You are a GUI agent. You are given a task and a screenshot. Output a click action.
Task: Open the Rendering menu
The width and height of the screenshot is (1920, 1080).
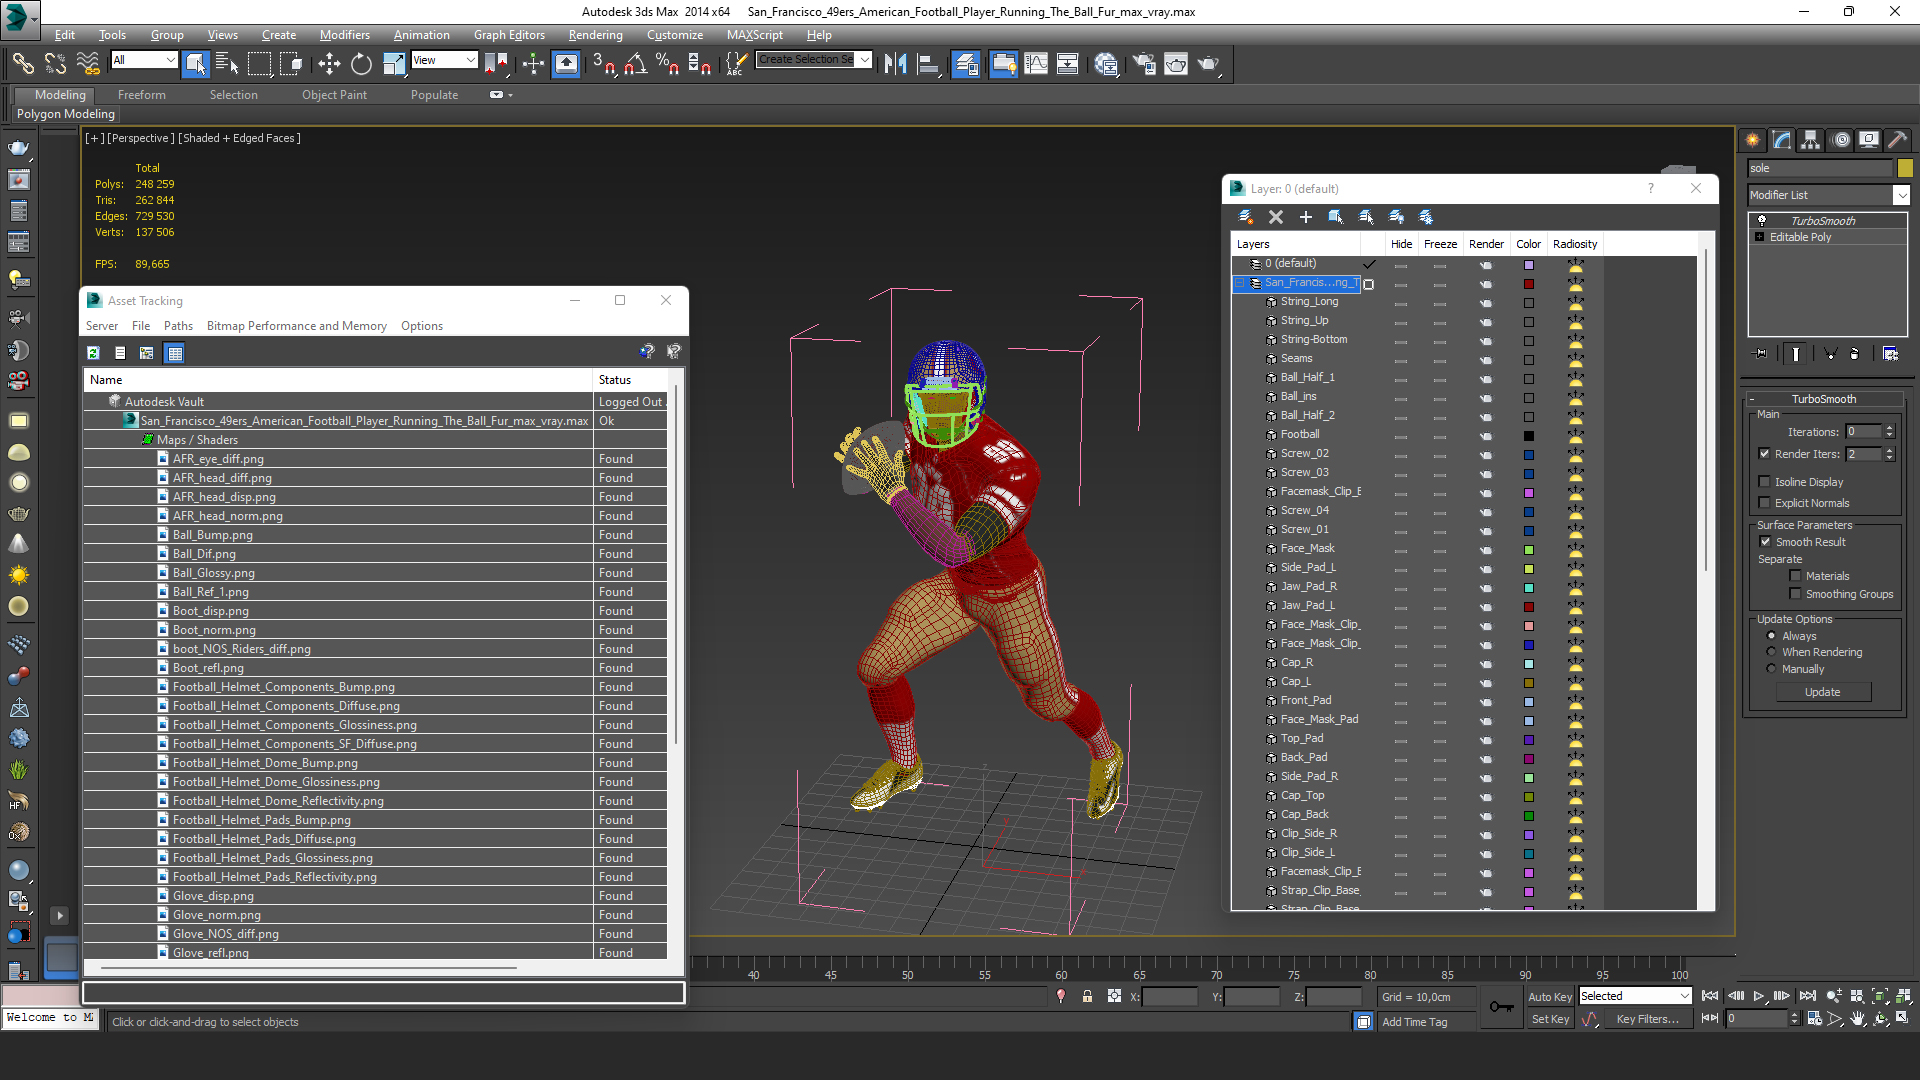coord(595,35)
